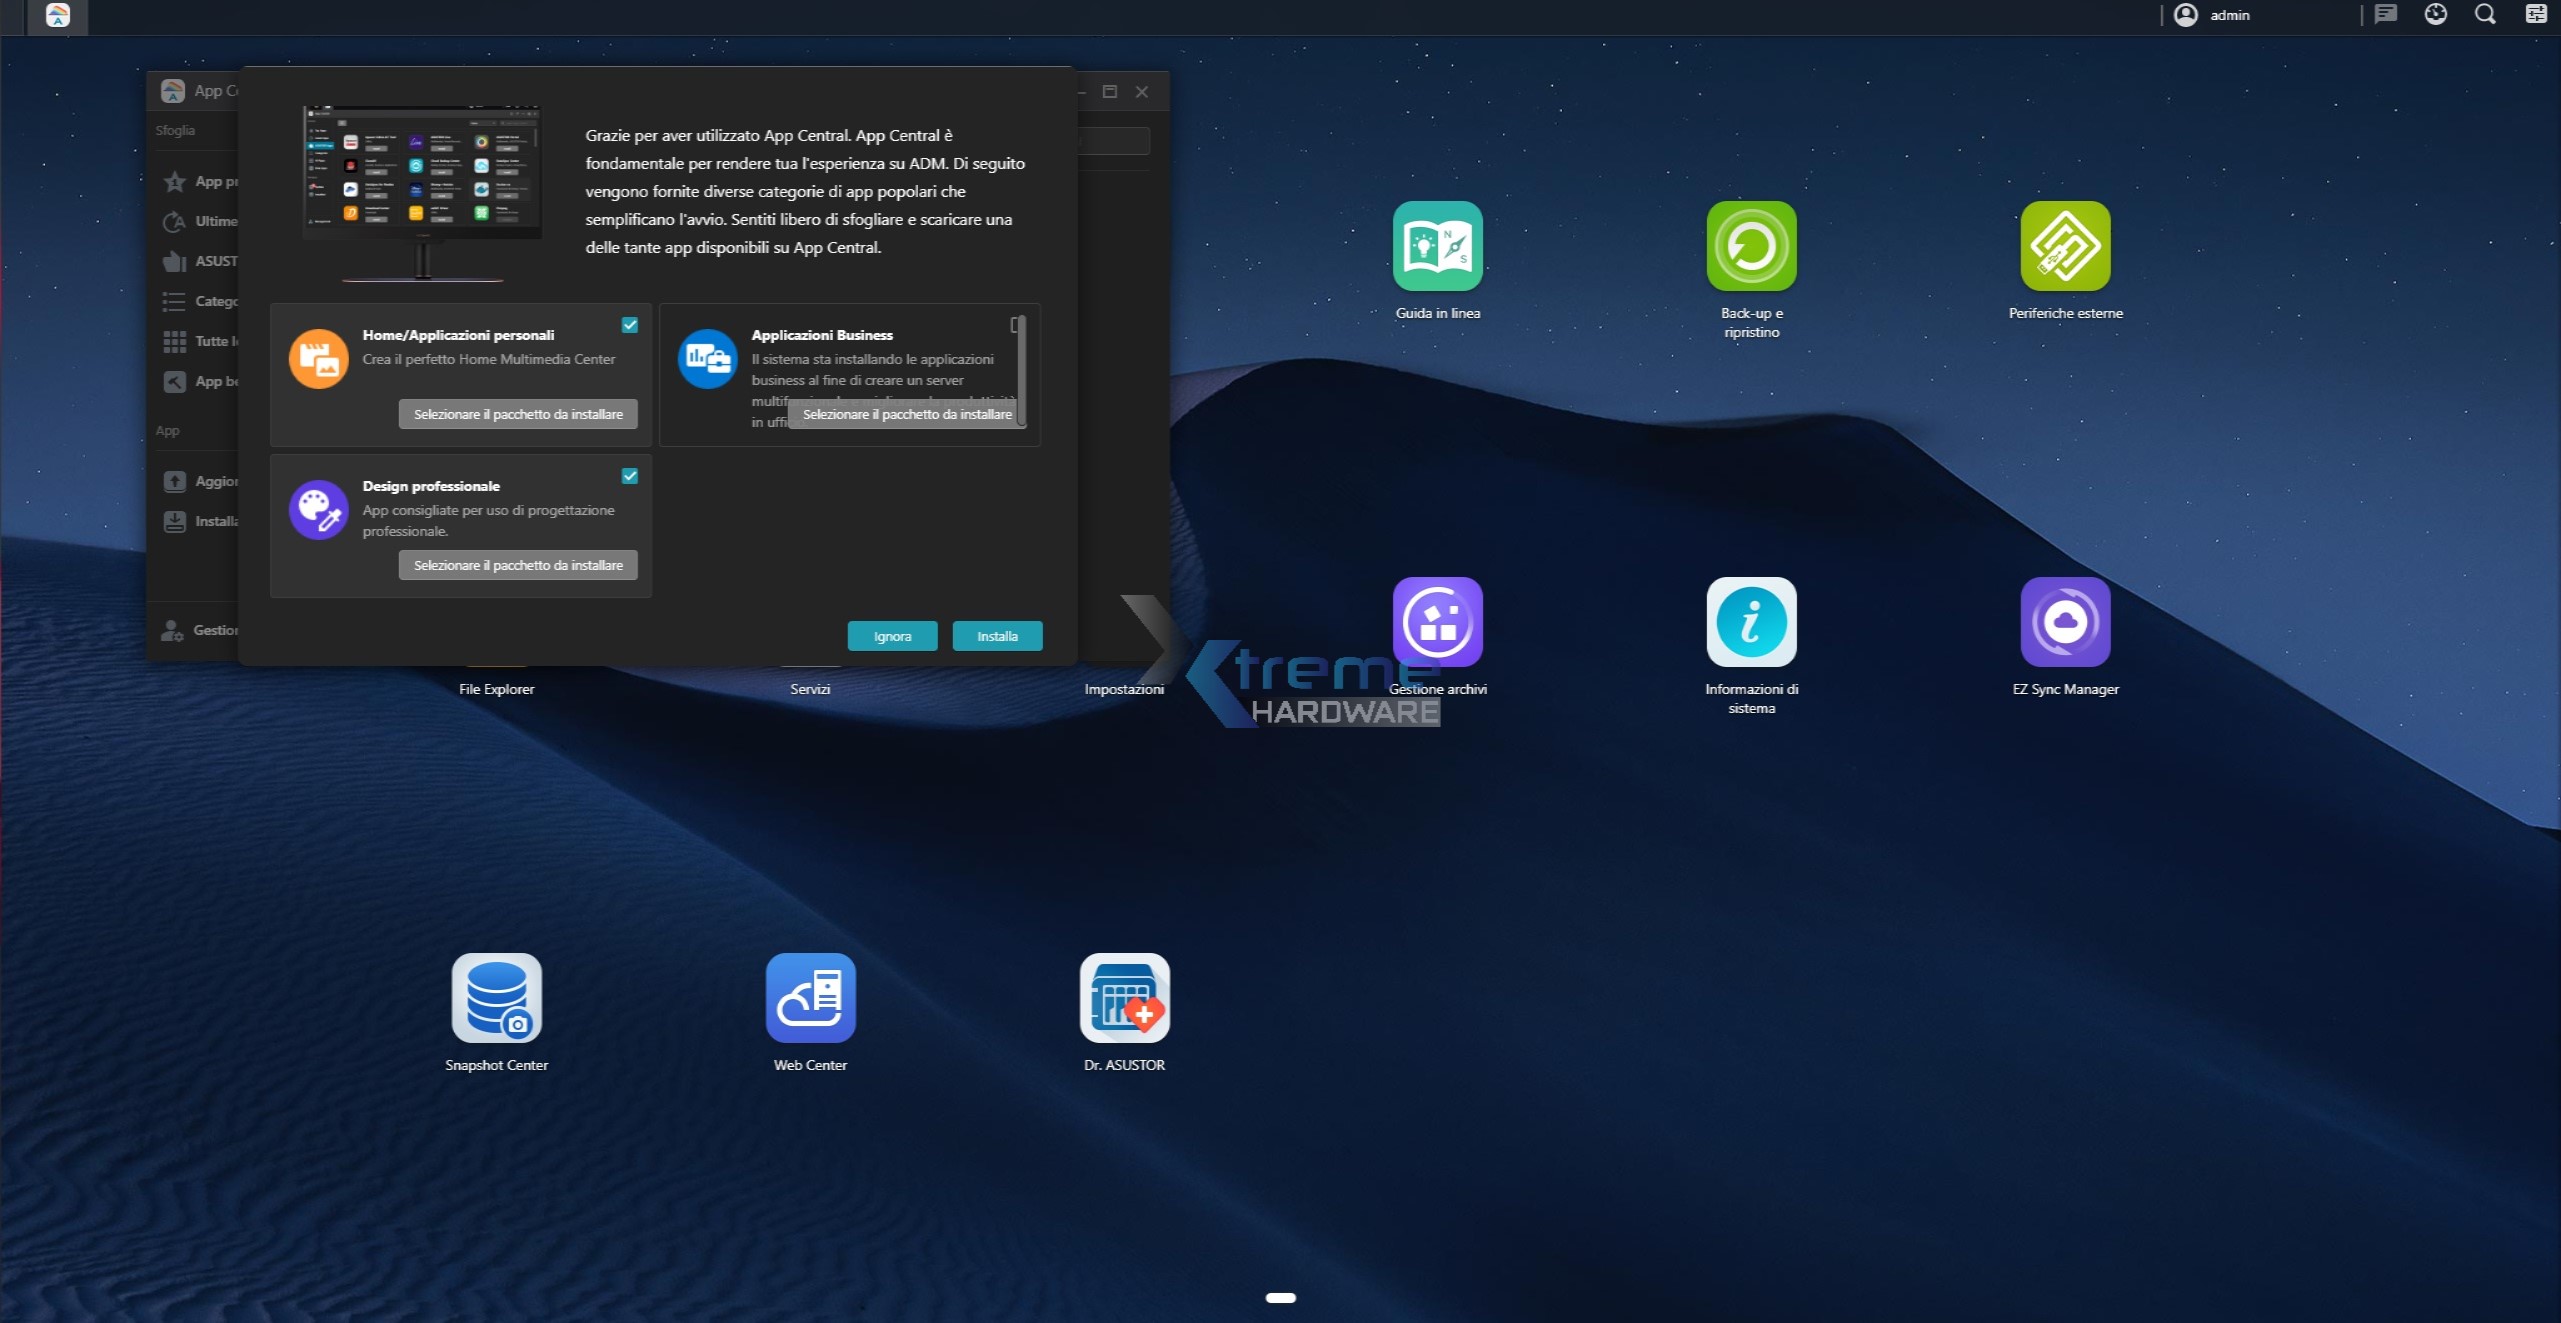The image size is (2561, 1323).
Task: Open Informazioni di sistema
Action: point(1751,622)
